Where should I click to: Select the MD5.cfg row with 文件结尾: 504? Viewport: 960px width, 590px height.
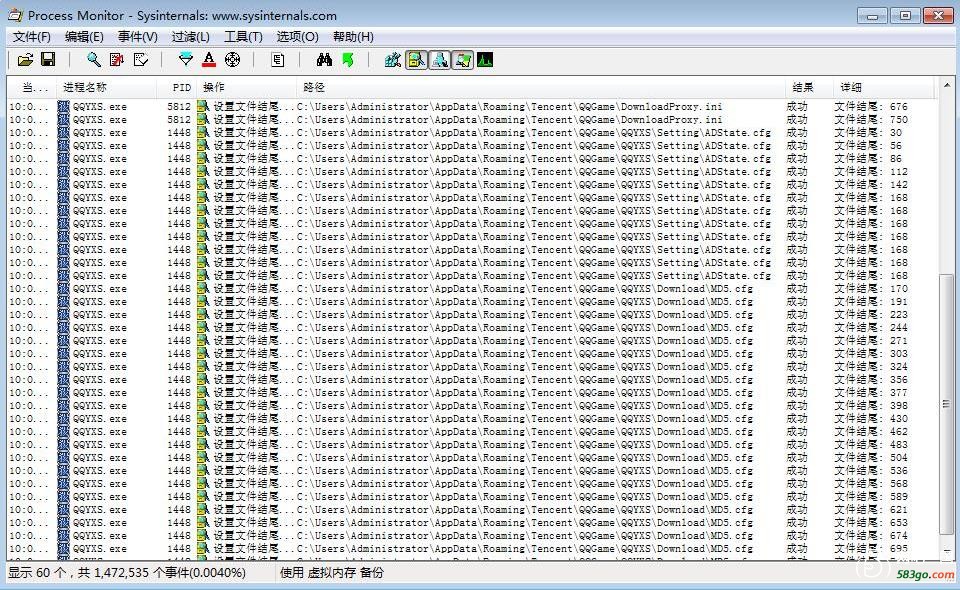pyautogui.click(x=471, y=458)
